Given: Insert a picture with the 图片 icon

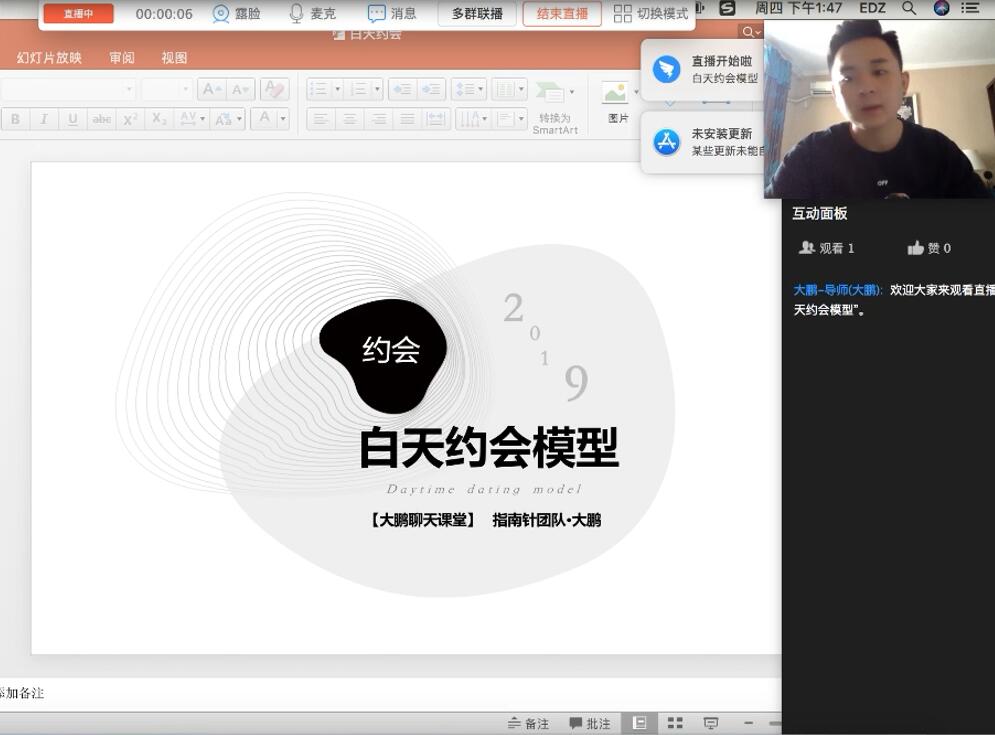Looking at the screenshot, I should 617,100.
